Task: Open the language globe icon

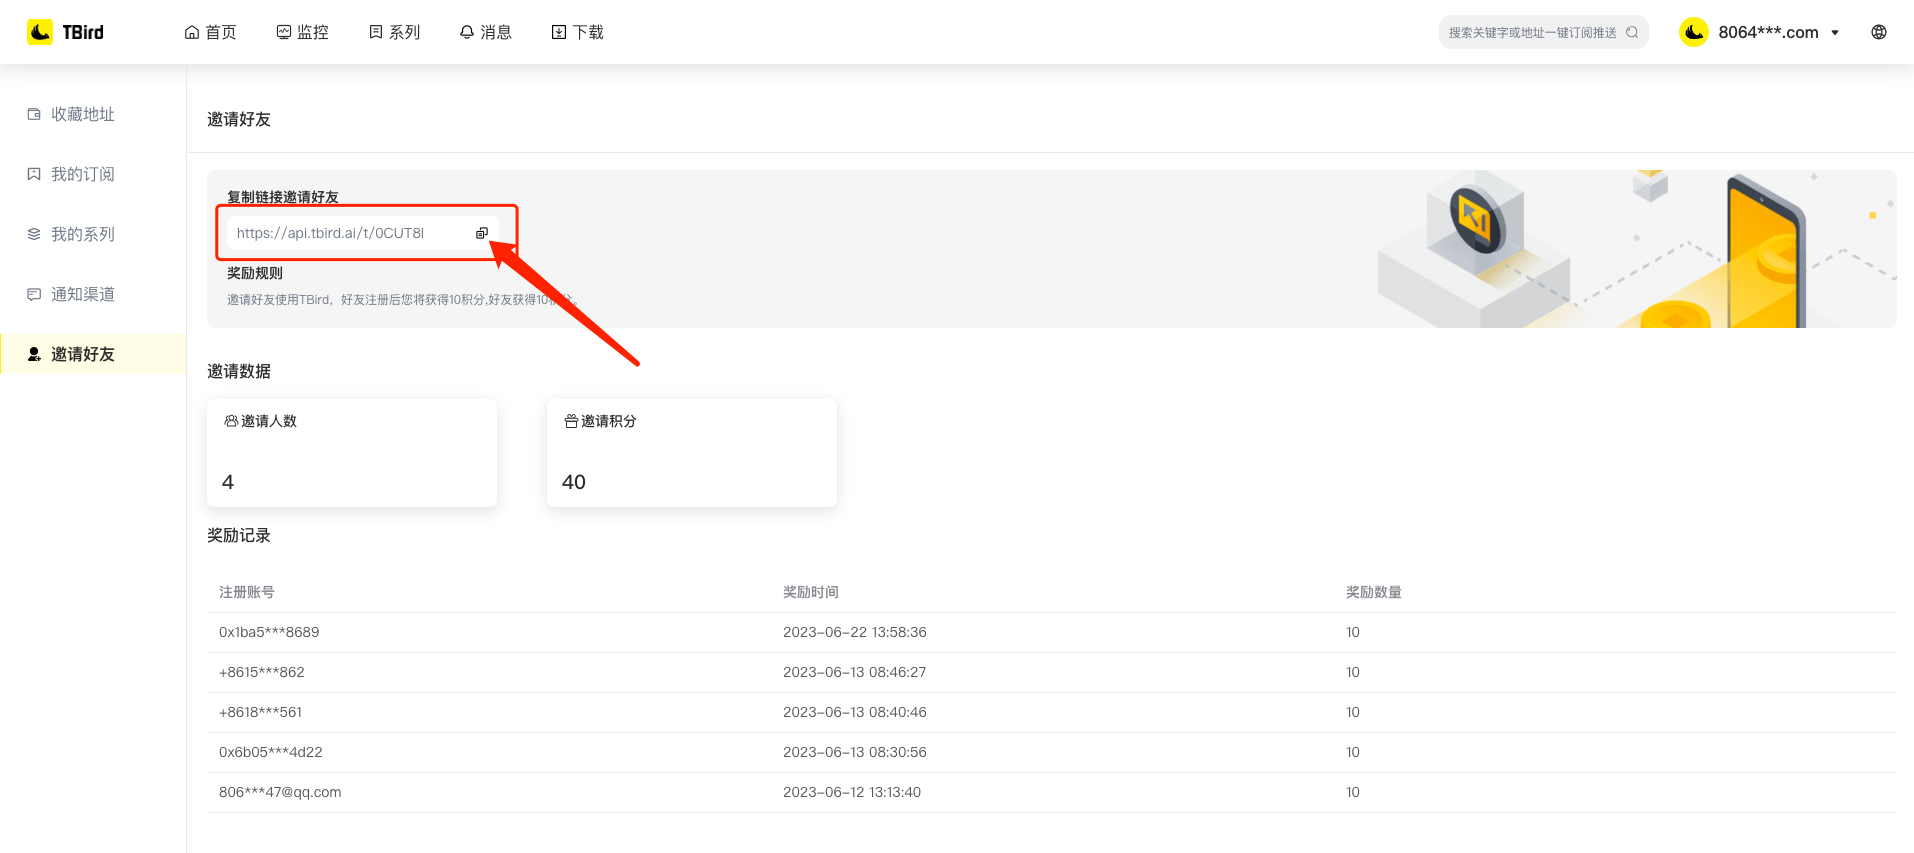Action: [1879, 32]
